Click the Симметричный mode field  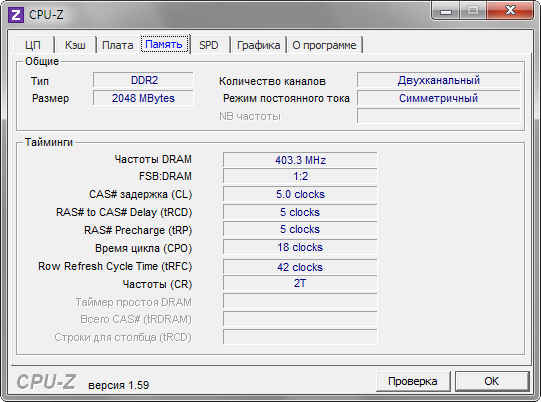click(439, 98)
